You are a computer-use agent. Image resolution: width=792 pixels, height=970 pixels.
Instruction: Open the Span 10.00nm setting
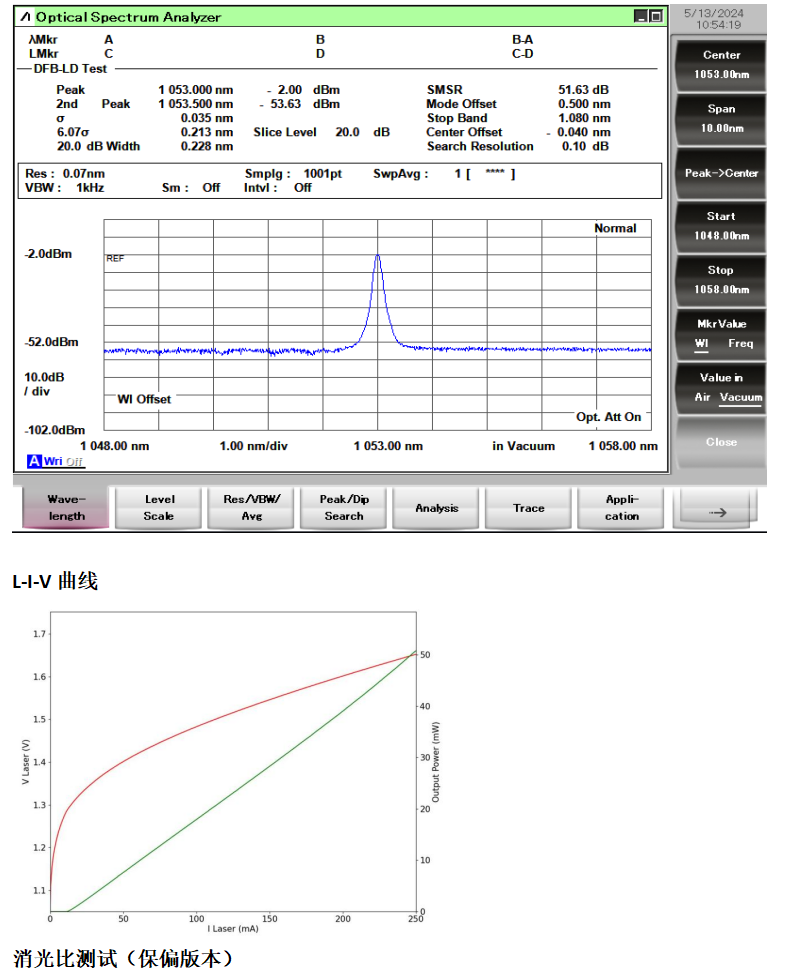tap(721, 118)
